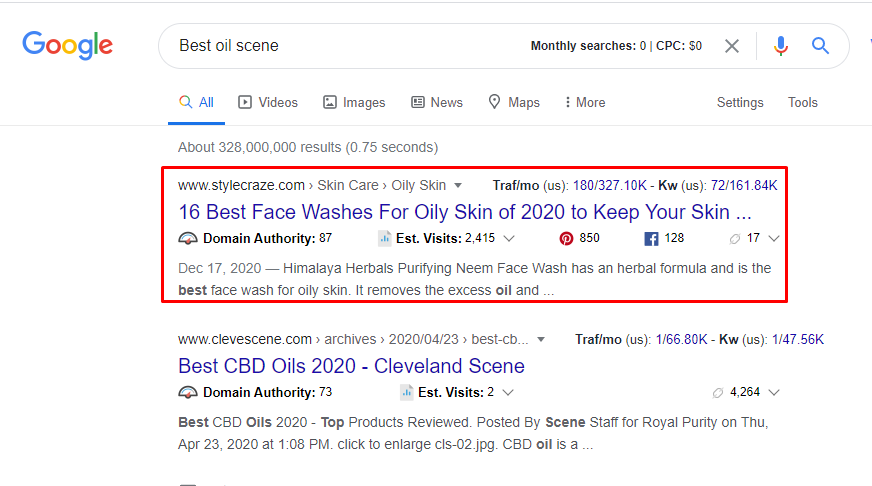Click Facebook icon on StyleCraze result
872x486 pixels.
(651, 239)
